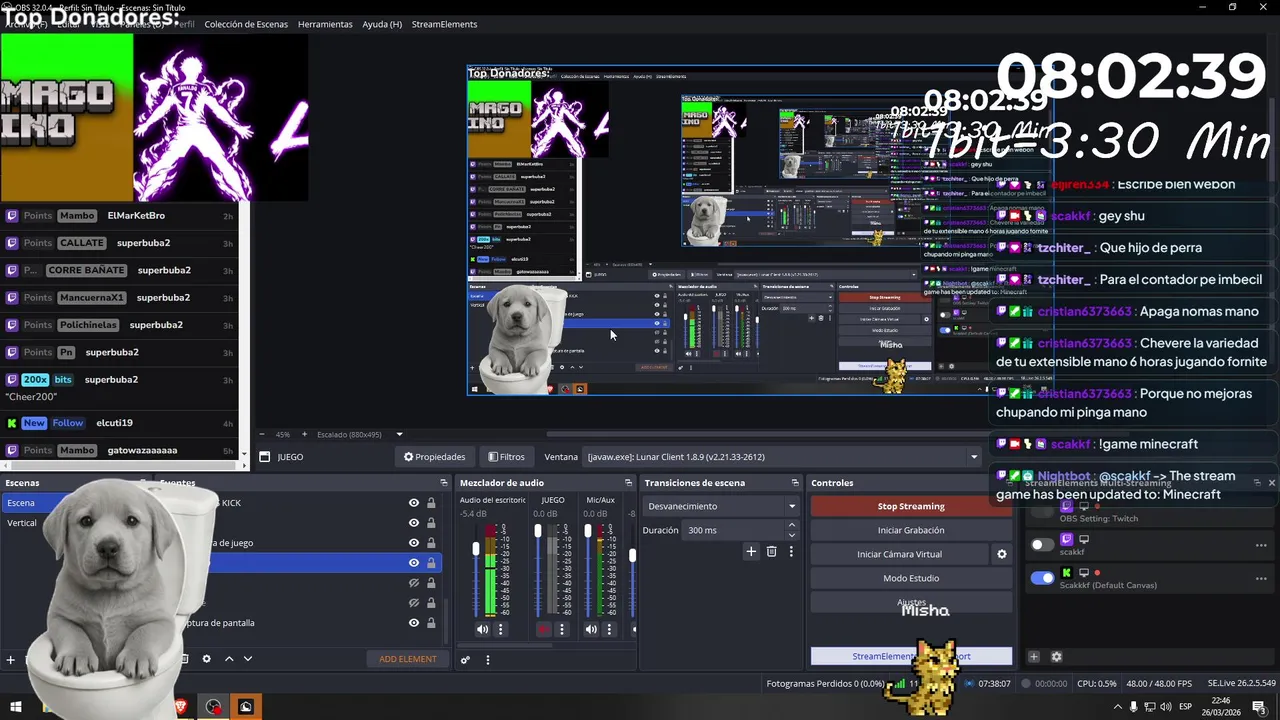Open transition properties three-dot menu
The width and height of the screenshot is (1280, 720).
coord(791,551)
